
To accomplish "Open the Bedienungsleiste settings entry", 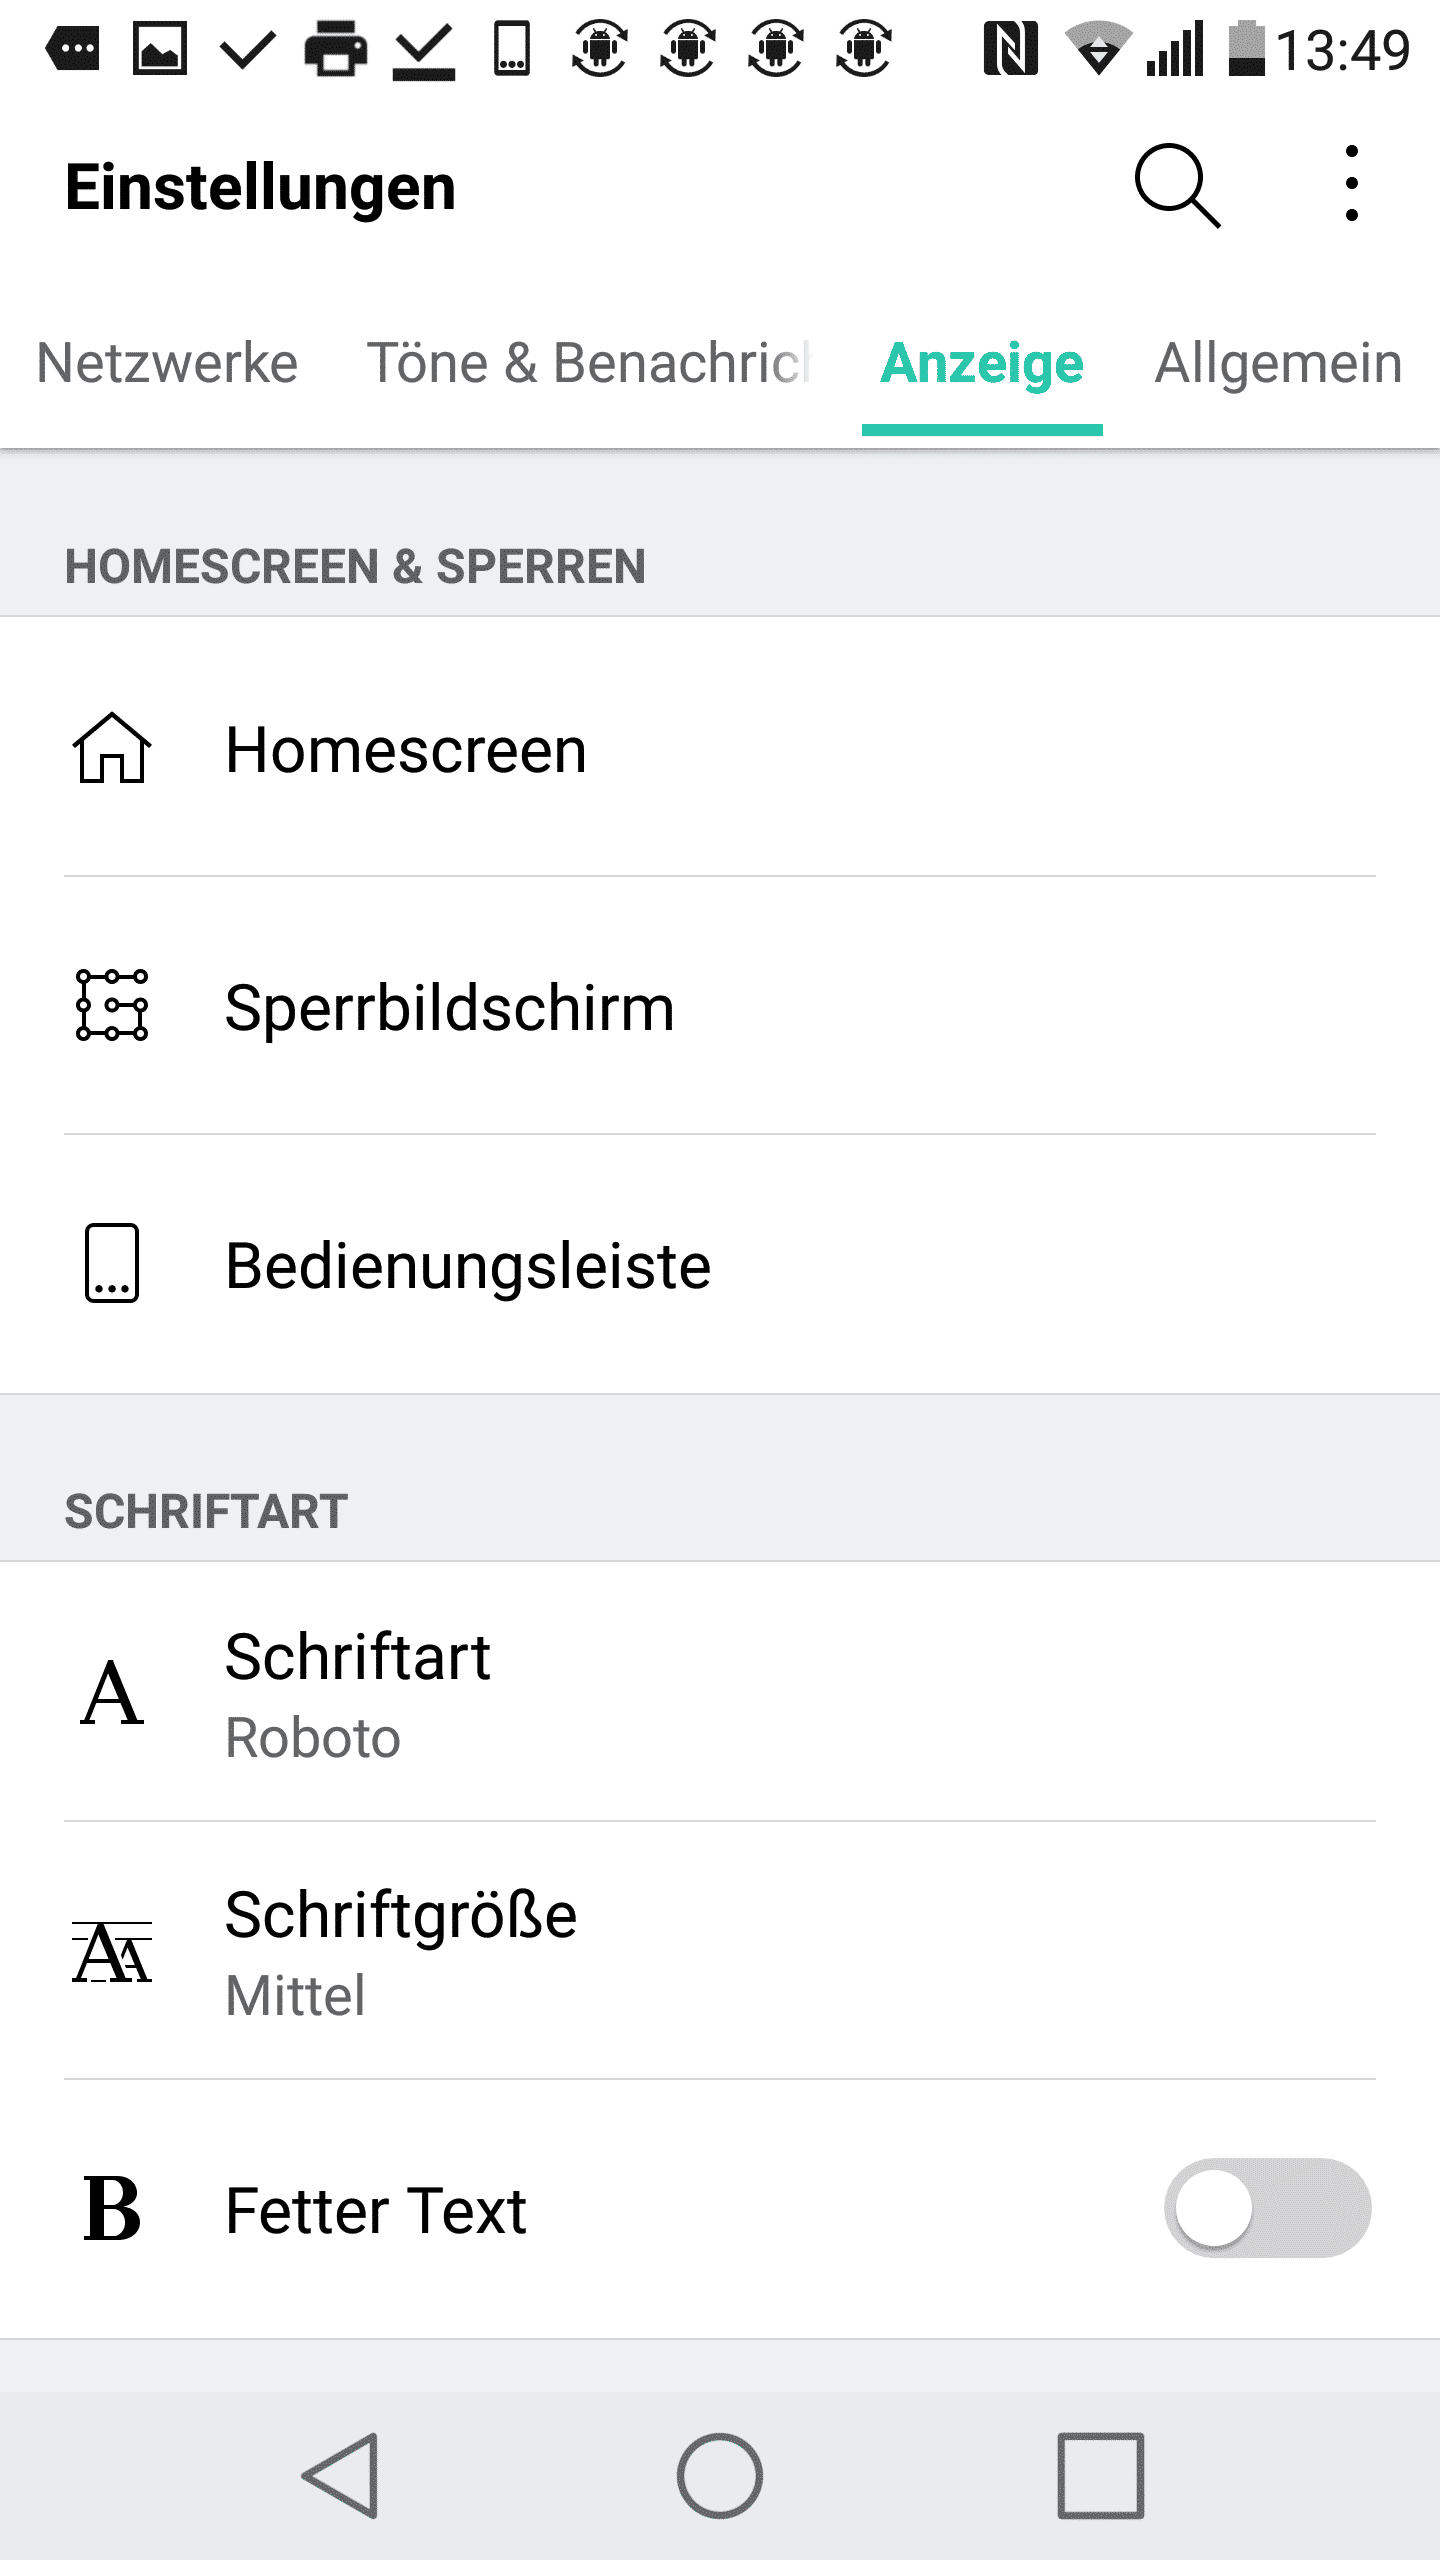I will coord(720,1265).
